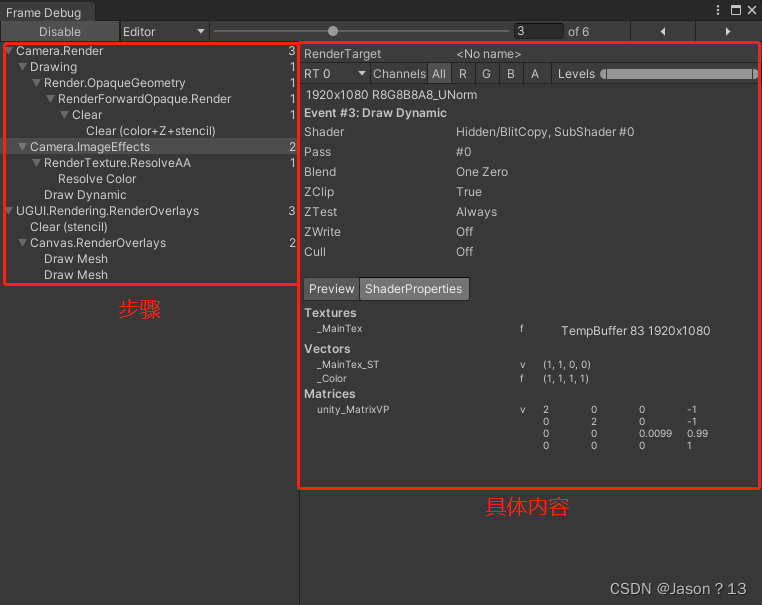Toggle the A channel view
The height and width of the screenshot is (605, 762).
tap(535, 74)
